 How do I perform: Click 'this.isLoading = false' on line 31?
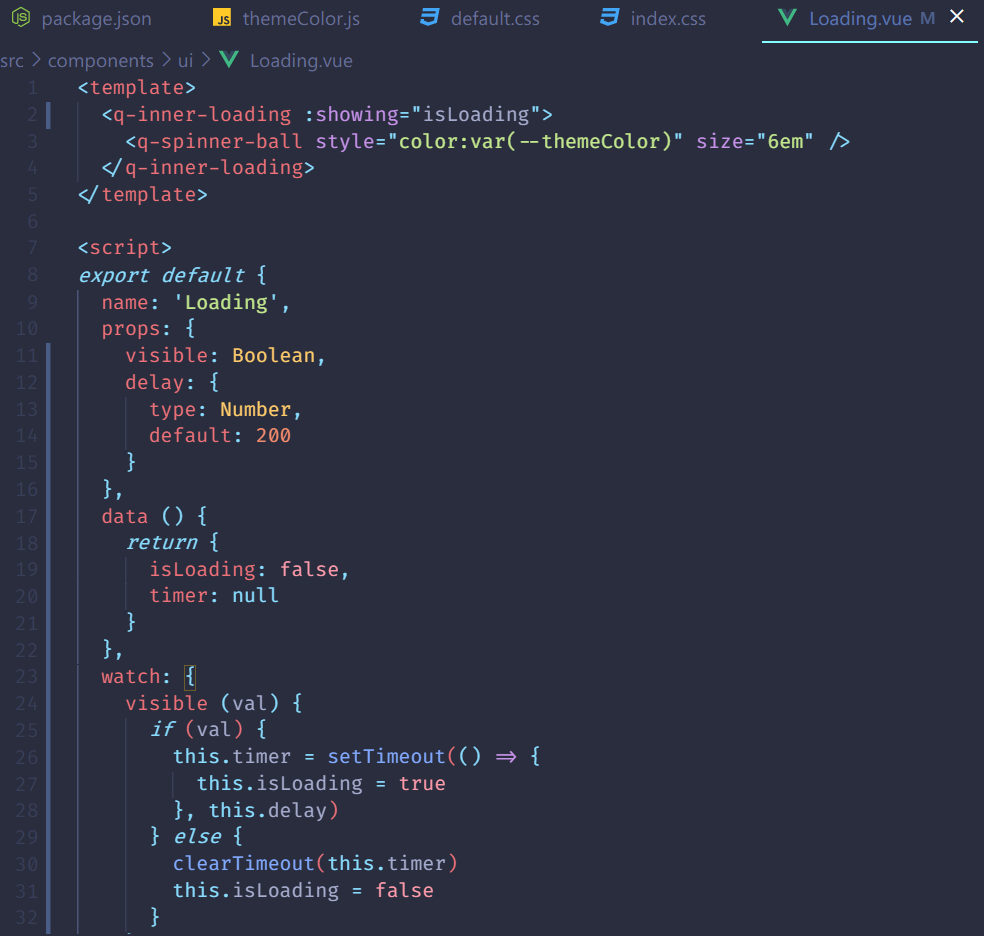[x=303, y=890]
